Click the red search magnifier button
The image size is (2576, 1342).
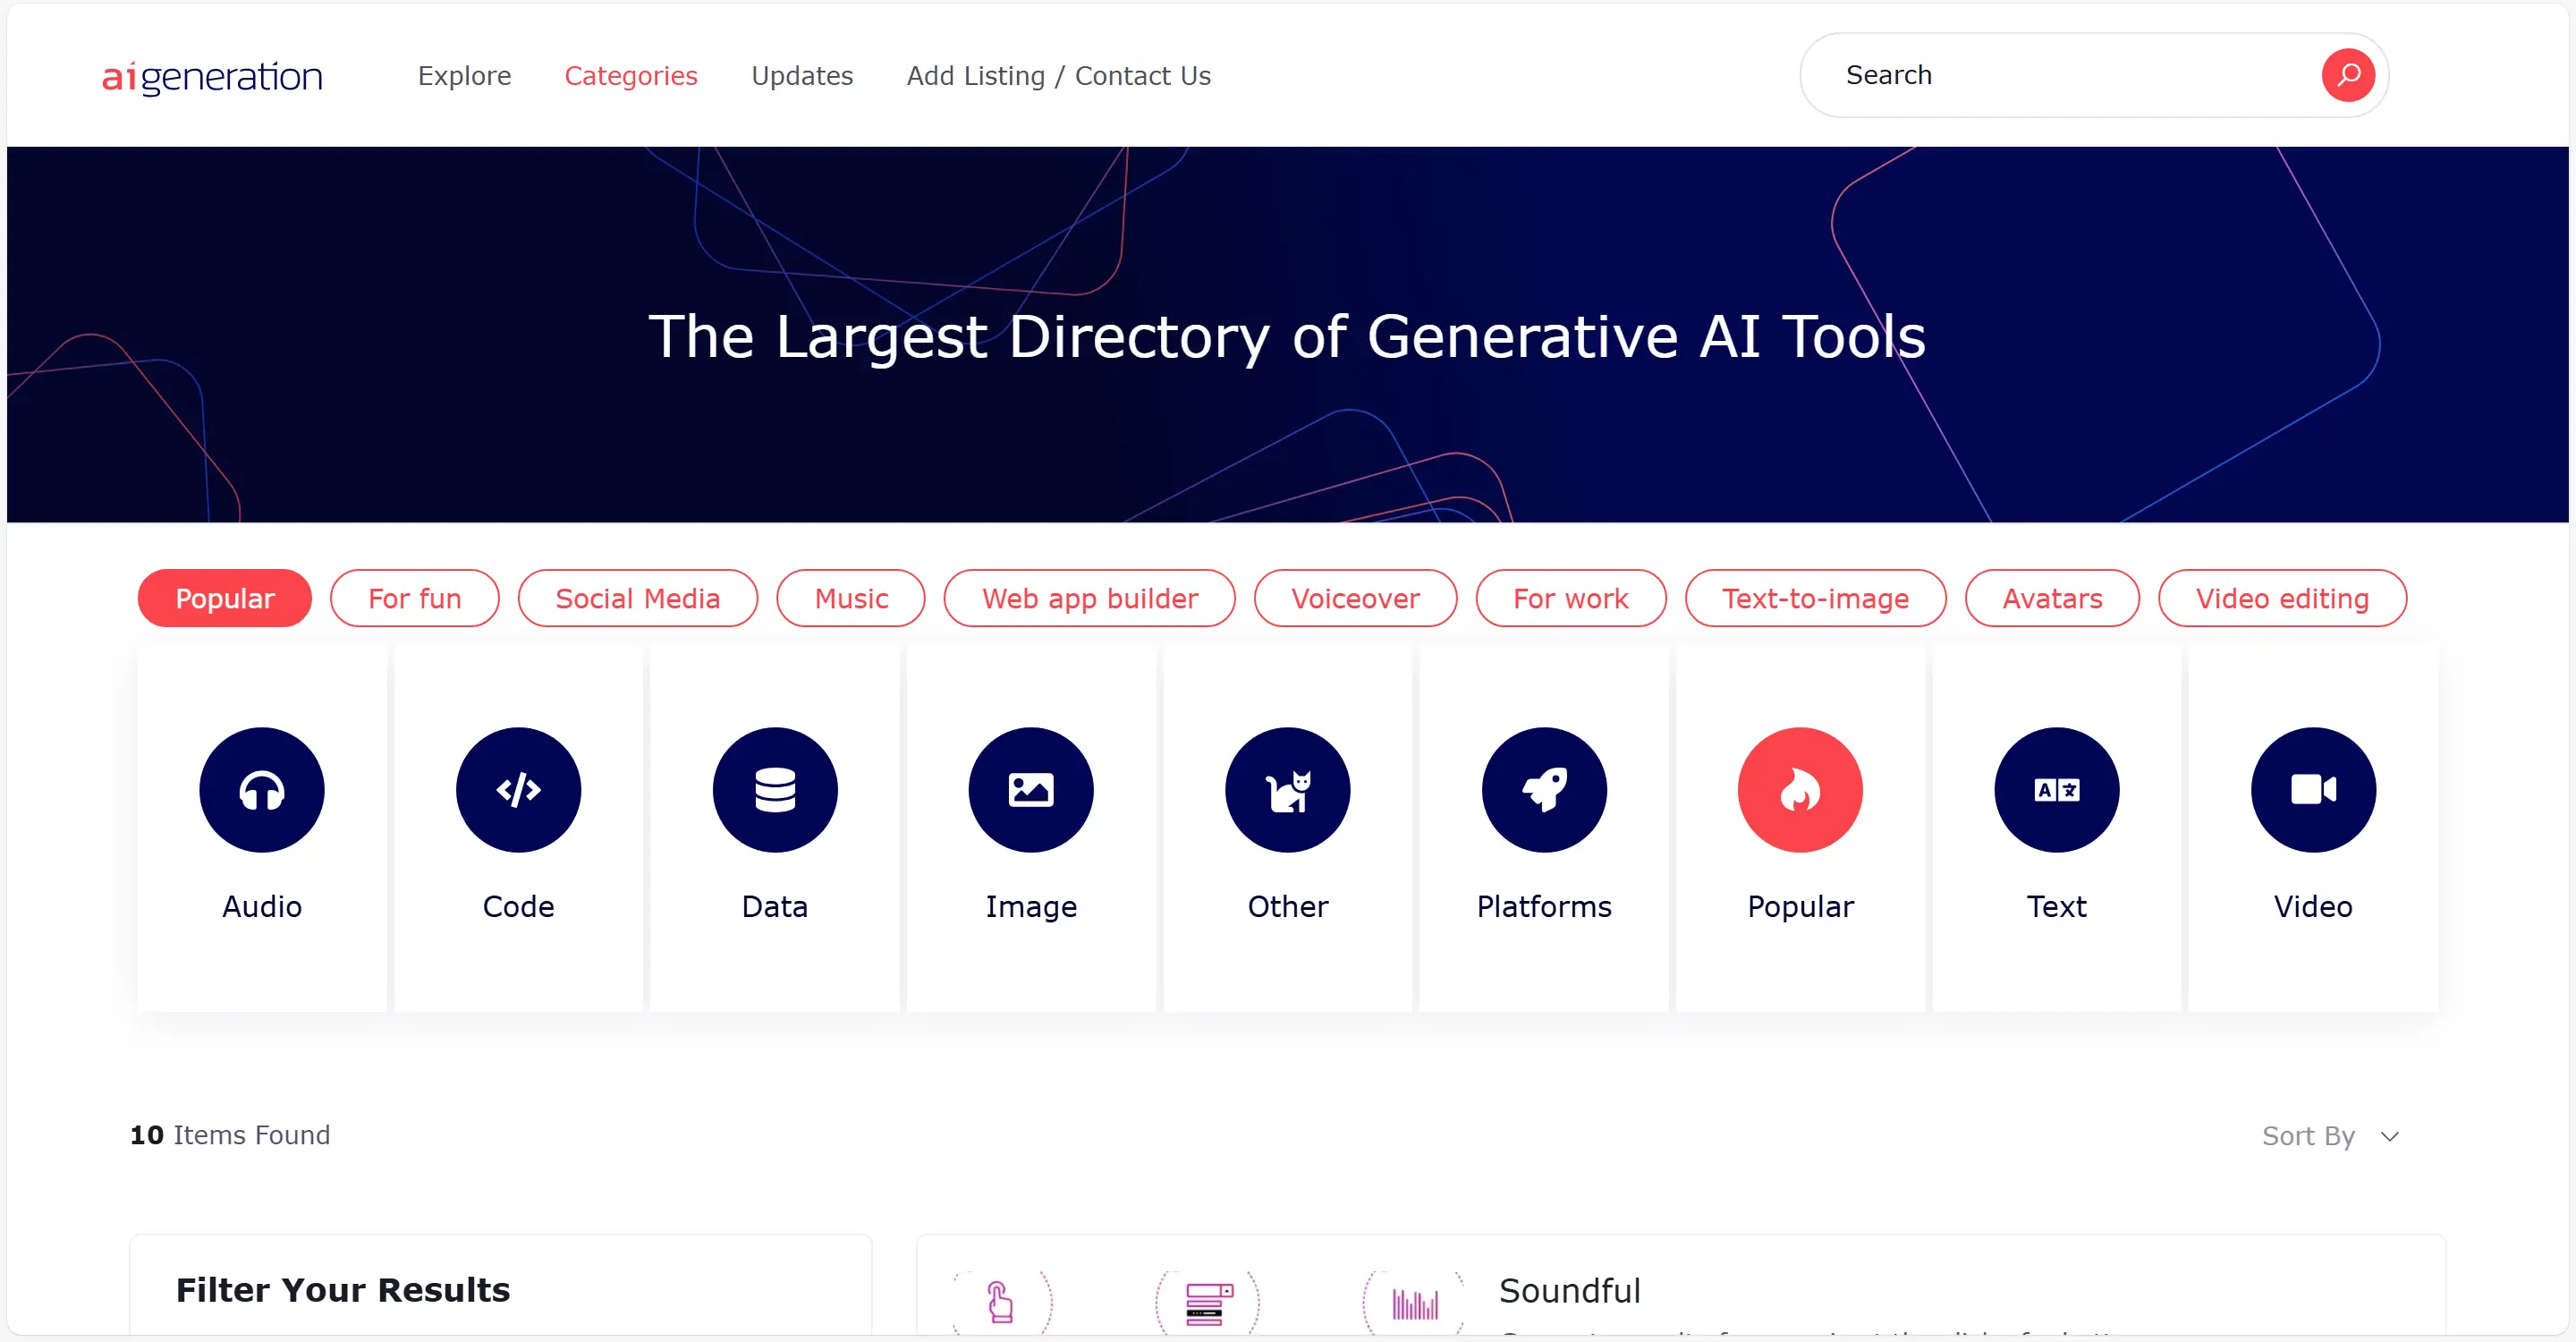[x=2348, y=75]
